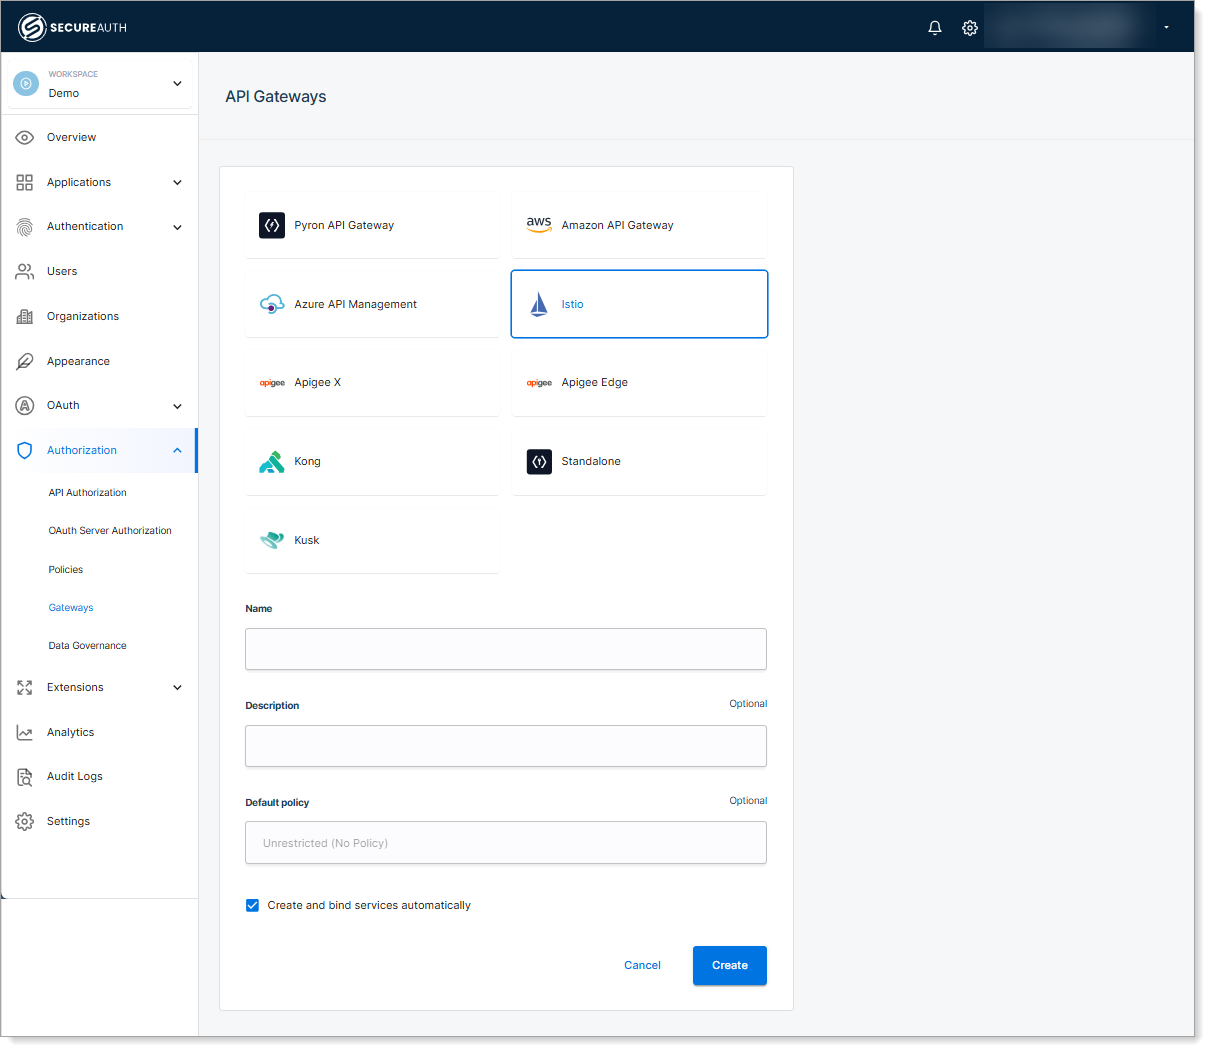Go to Policies submenu item
The image size is (1210, 1052).
[66, 570]
